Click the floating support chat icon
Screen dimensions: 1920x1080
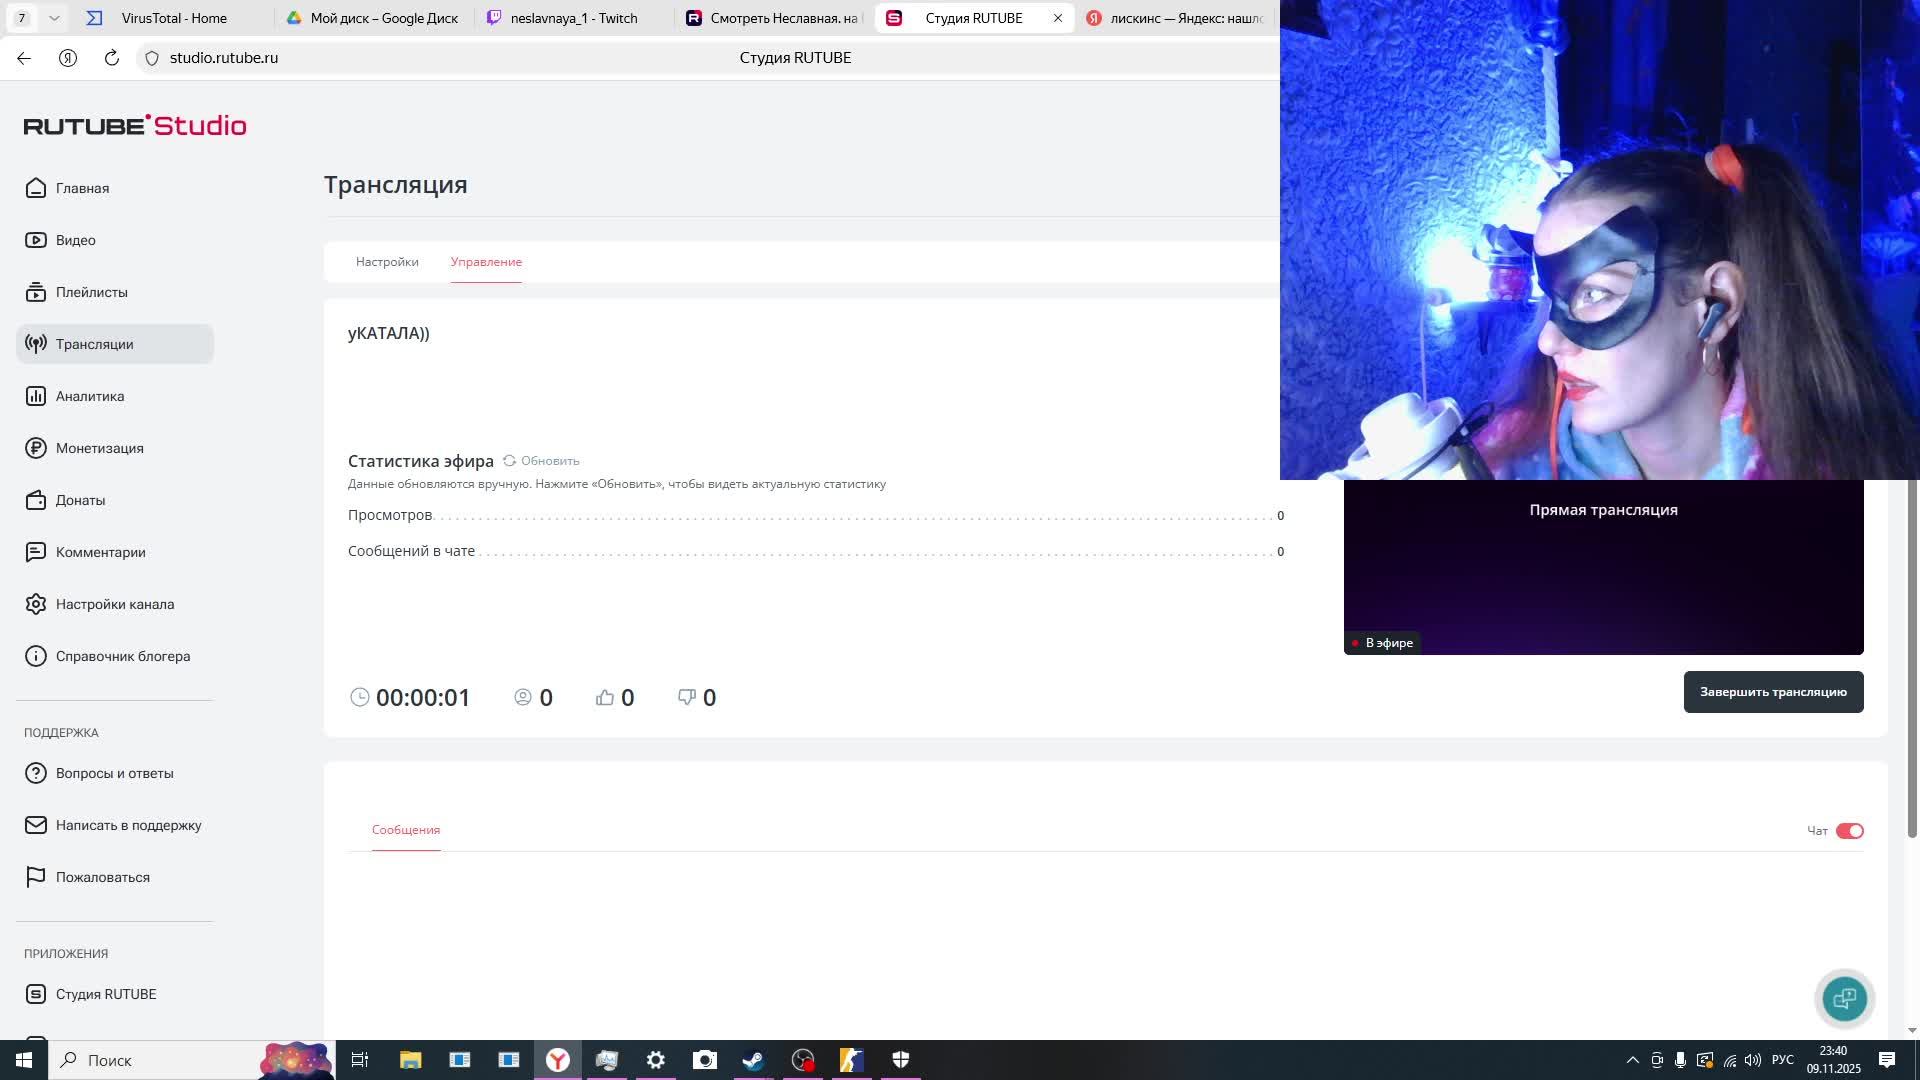pos(1844,998)
